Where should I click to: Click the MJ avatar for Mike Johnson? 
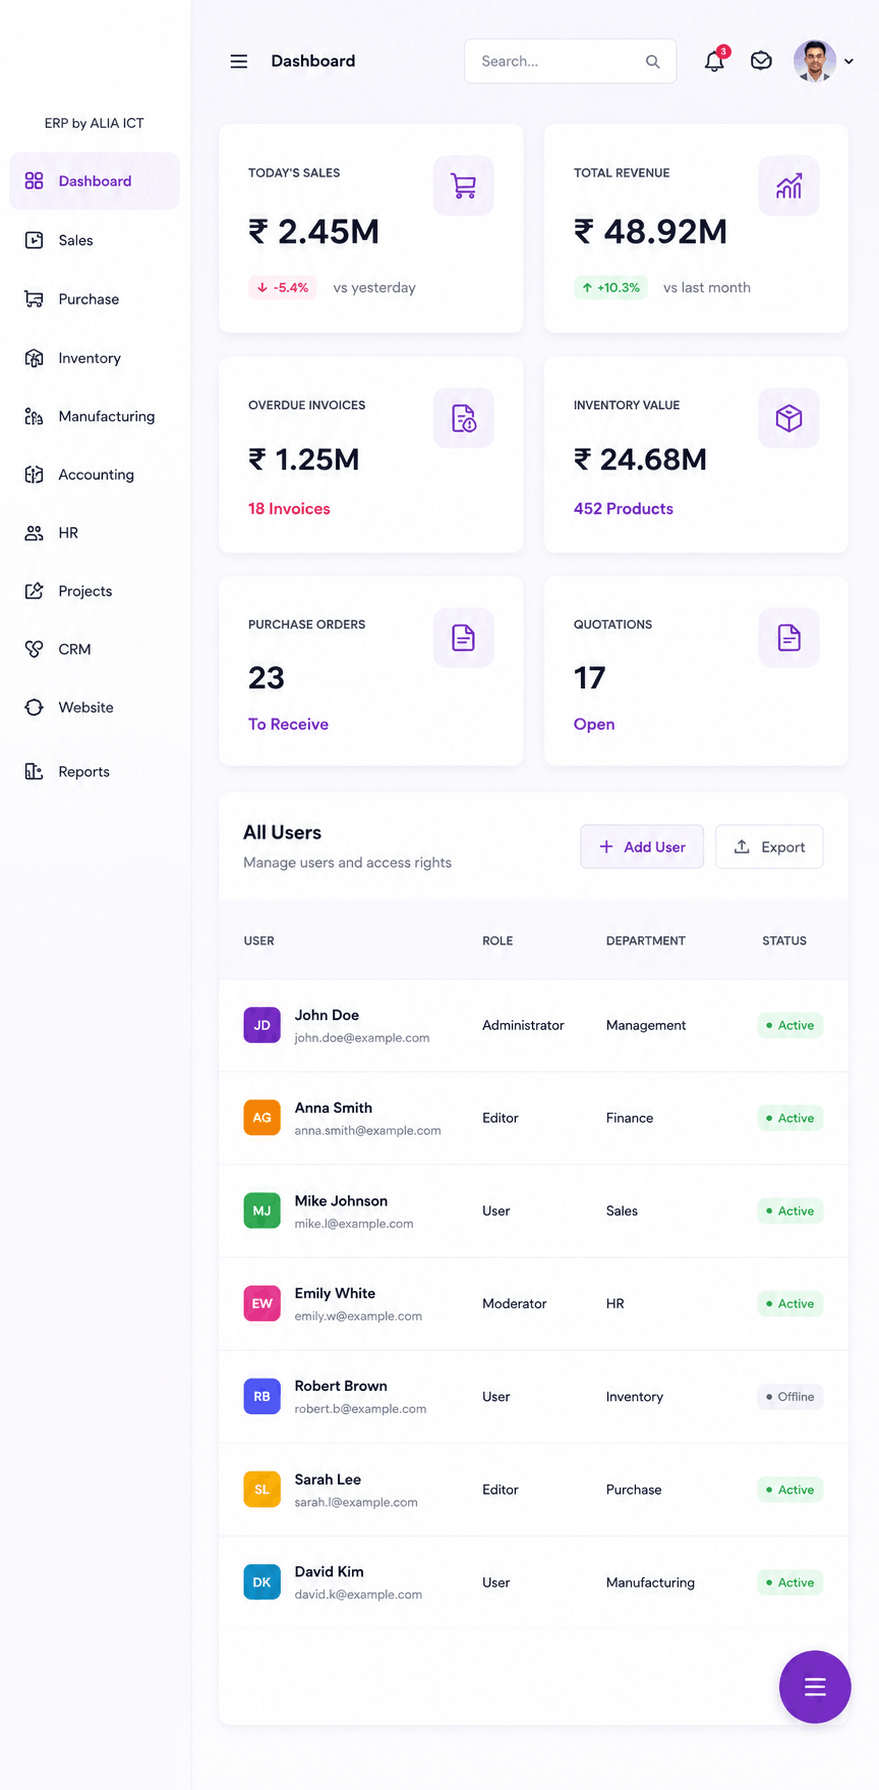[x=262, y=1210]
